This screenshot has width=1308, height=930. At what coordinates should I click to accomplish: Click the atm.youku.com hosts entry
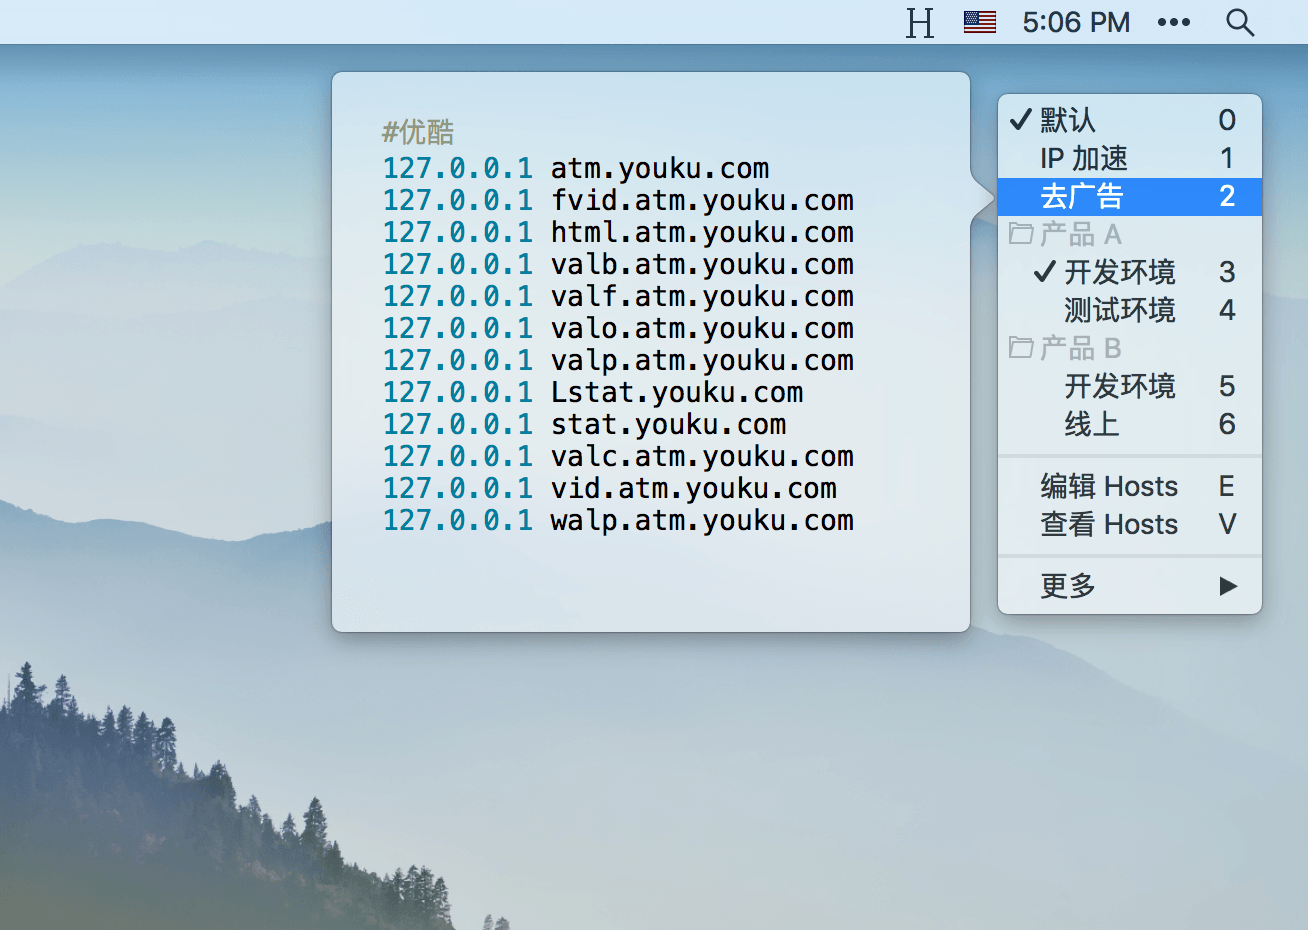[x=576, y=168]
